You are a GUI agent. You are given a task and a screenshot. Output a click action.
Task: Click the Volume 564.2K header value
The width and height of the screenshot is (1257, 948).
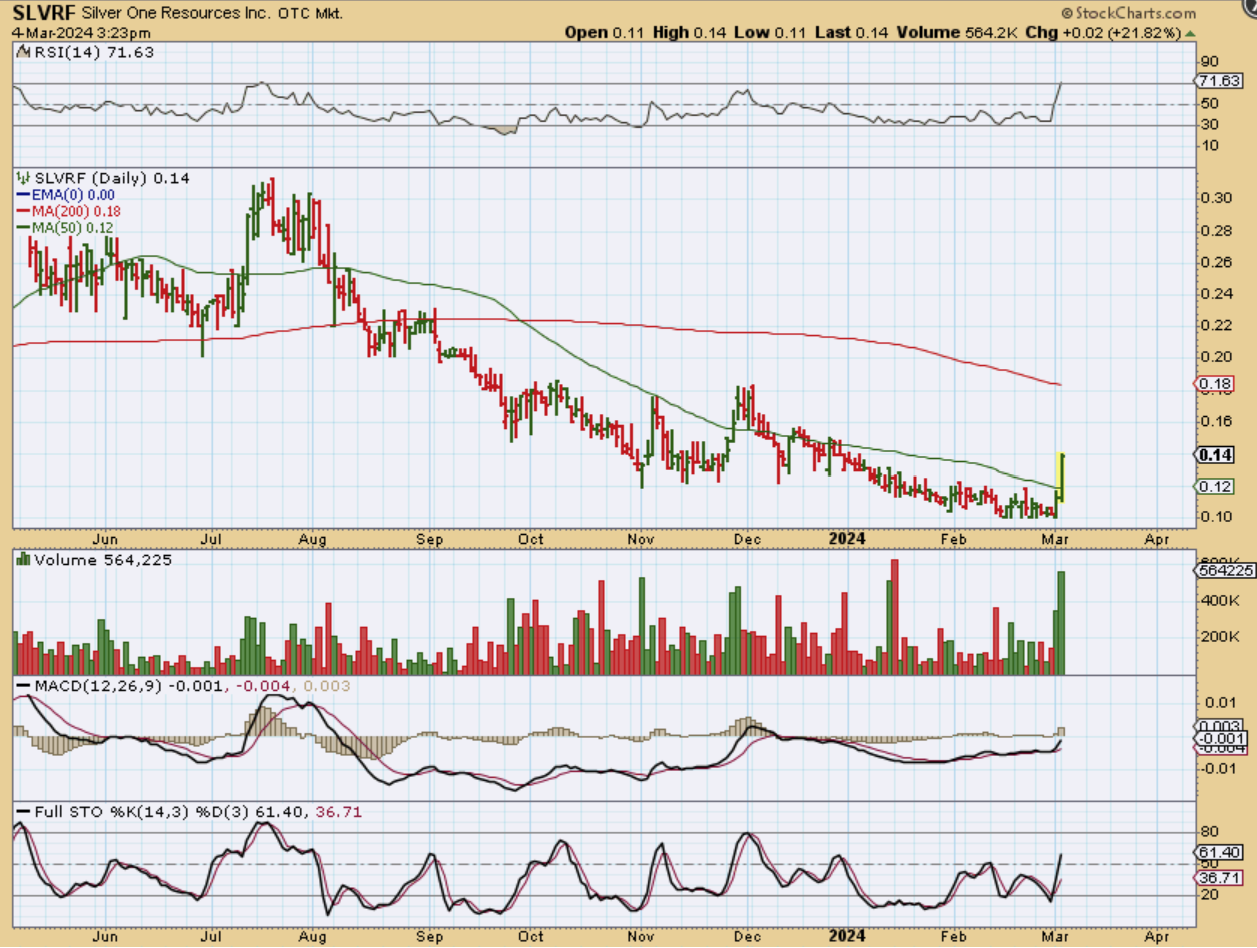click(957, 32)
